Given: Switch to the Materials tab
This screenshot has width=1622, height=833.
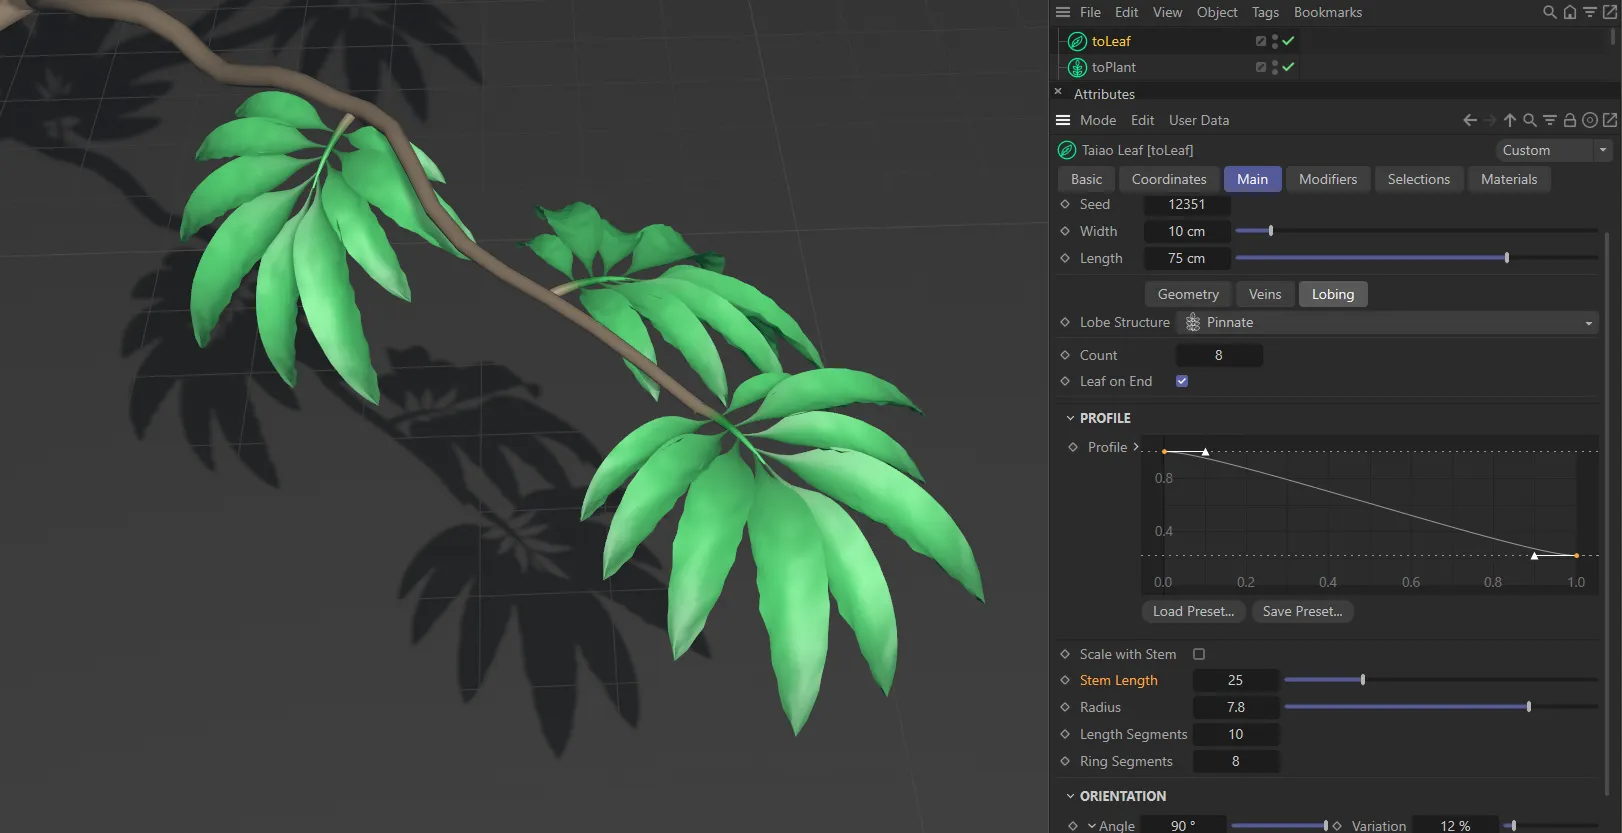Looking at the screenshot, I should coord(1509,179).
